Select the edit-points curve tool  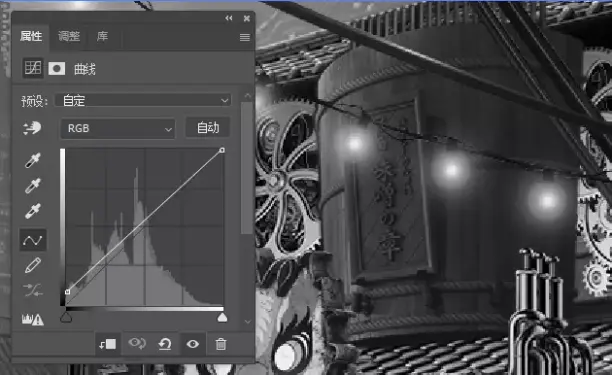pos(33,240)
